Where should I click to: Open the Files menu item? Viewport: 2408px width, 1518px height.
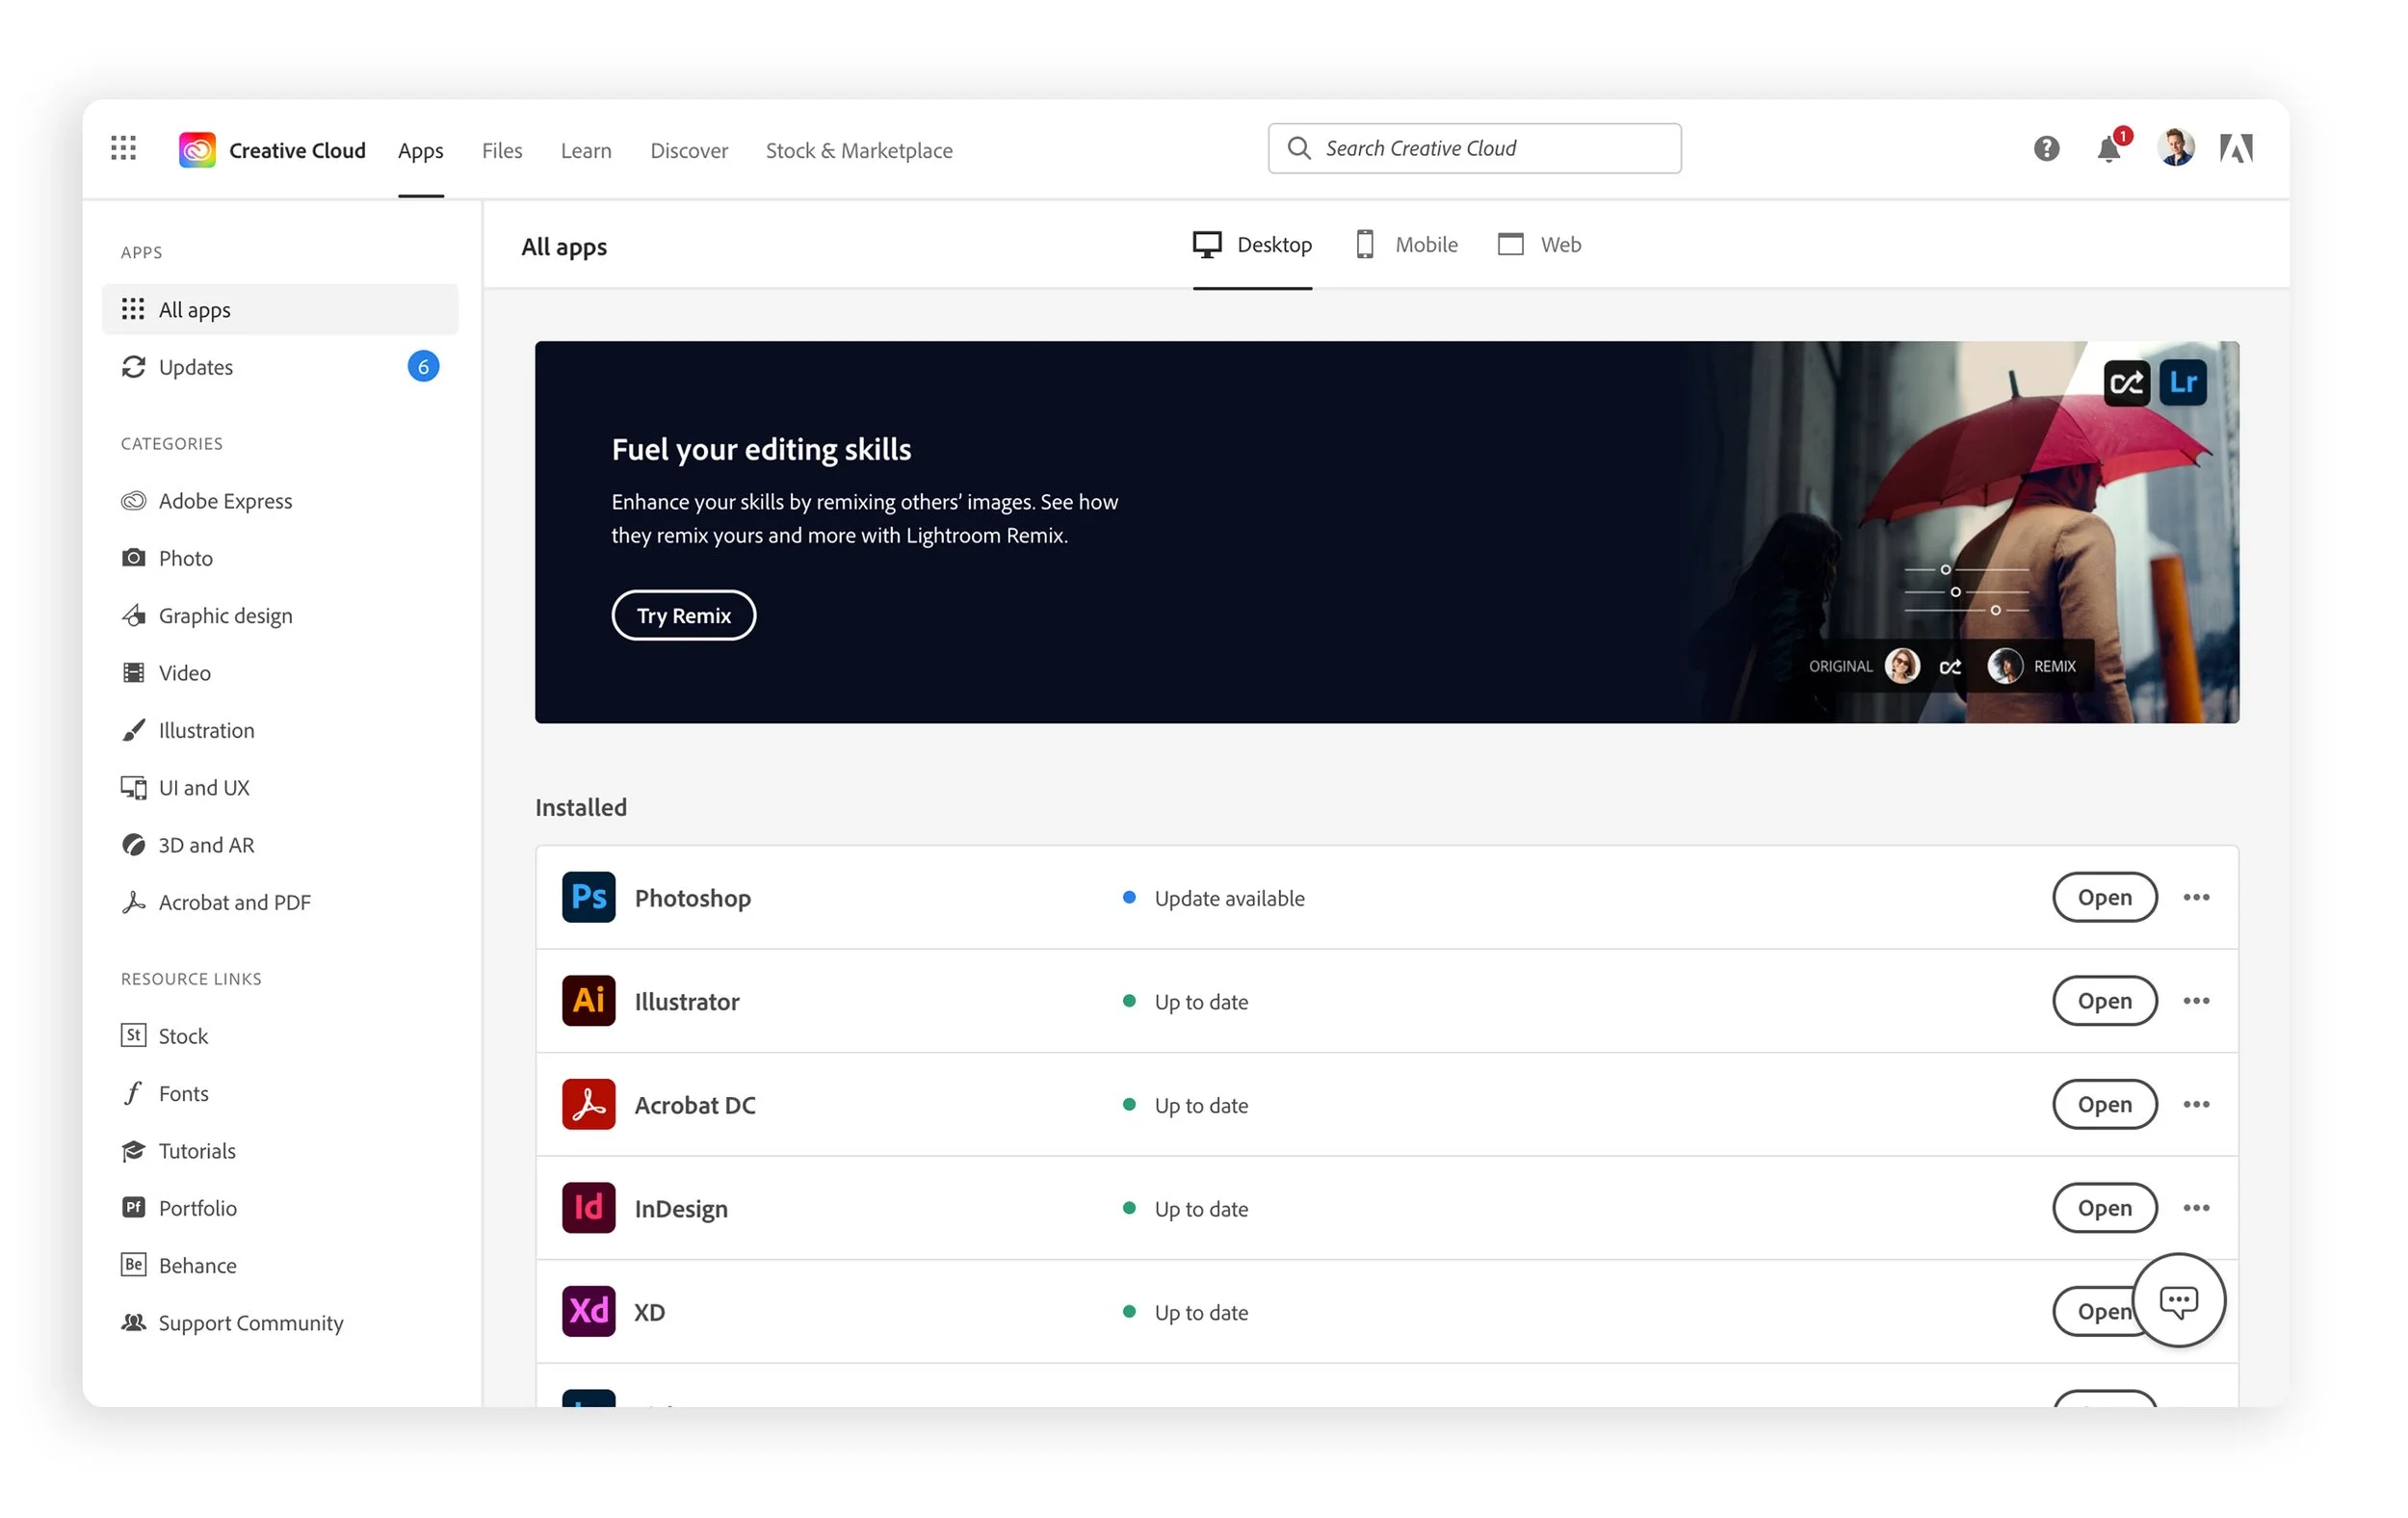coord(502,151)
